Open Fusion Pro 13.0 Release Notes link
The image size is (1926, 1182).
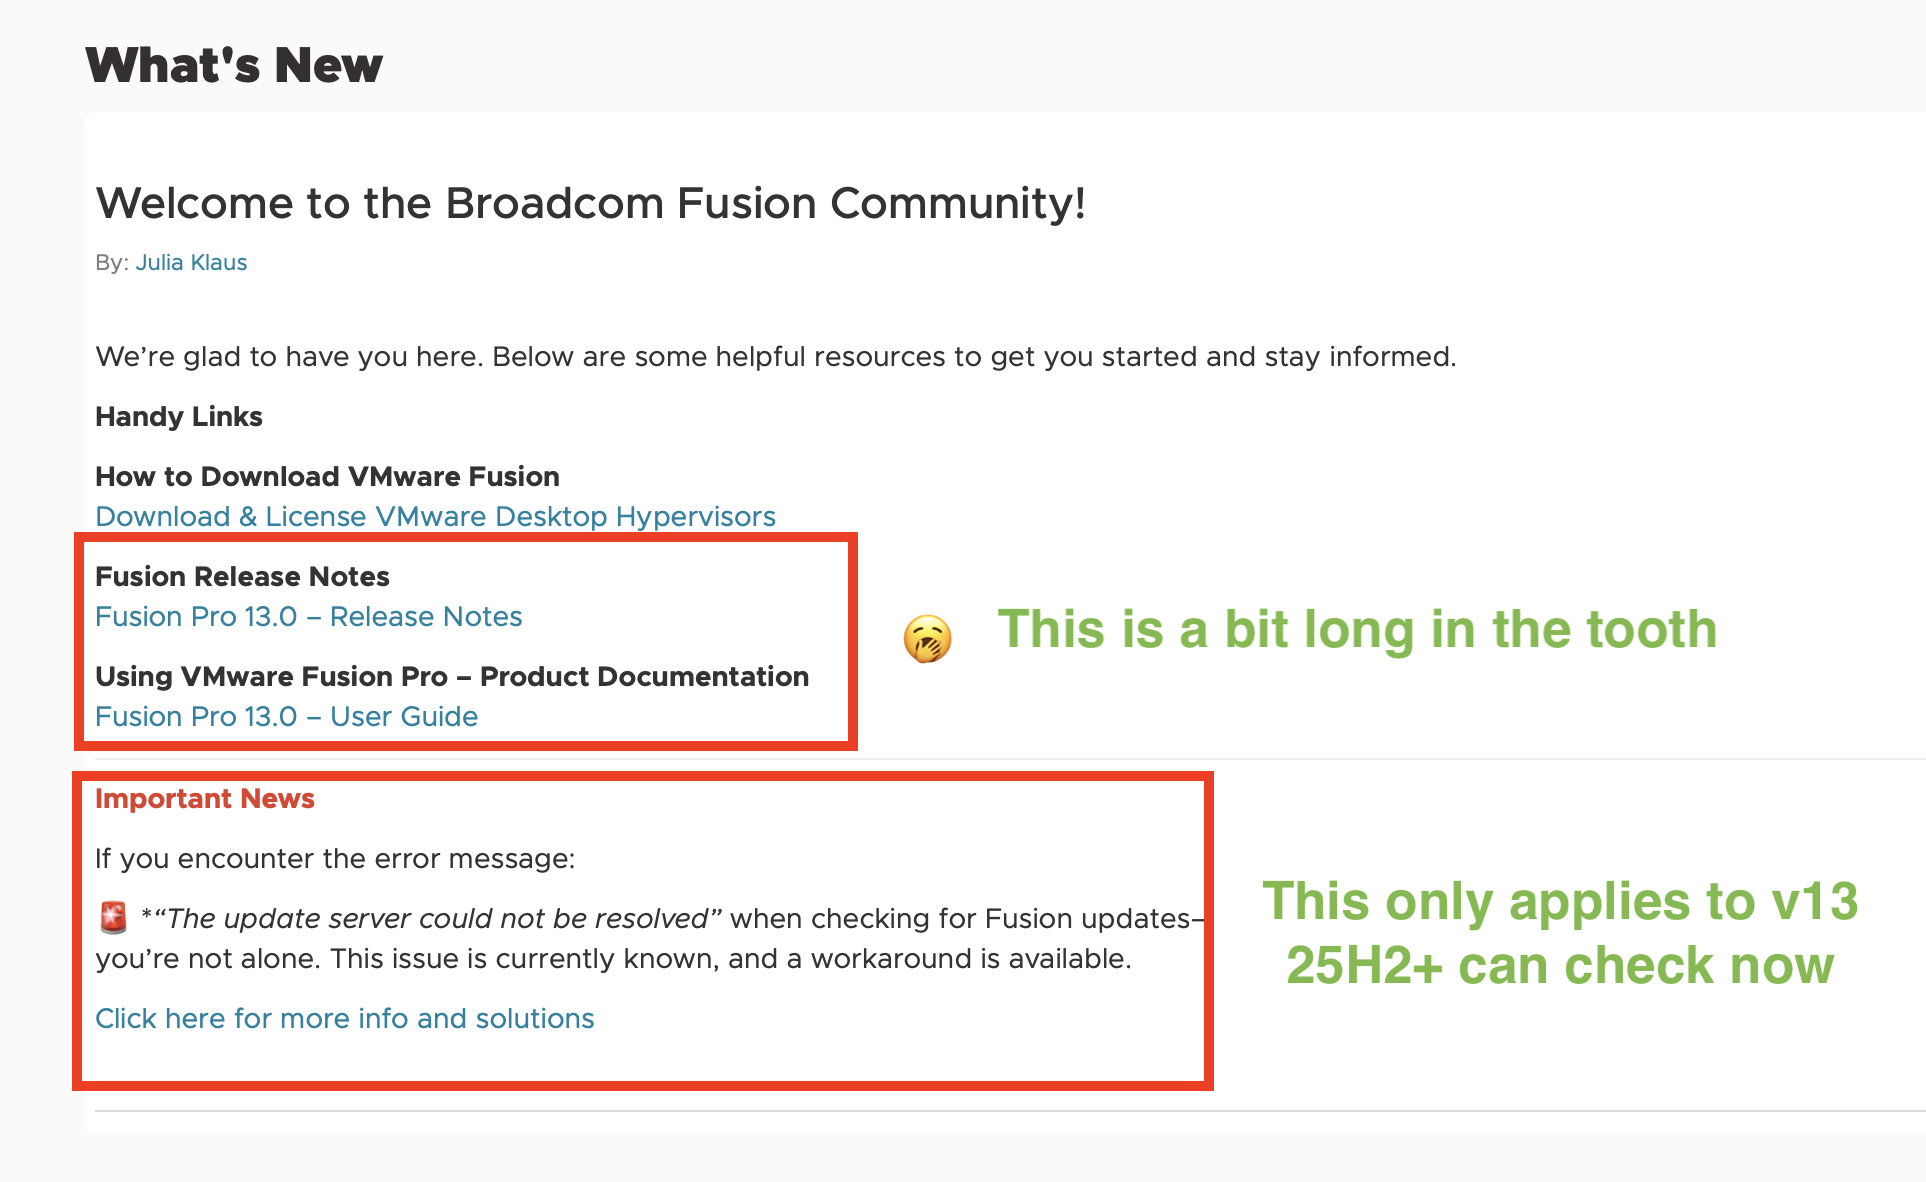pos(308,616)
